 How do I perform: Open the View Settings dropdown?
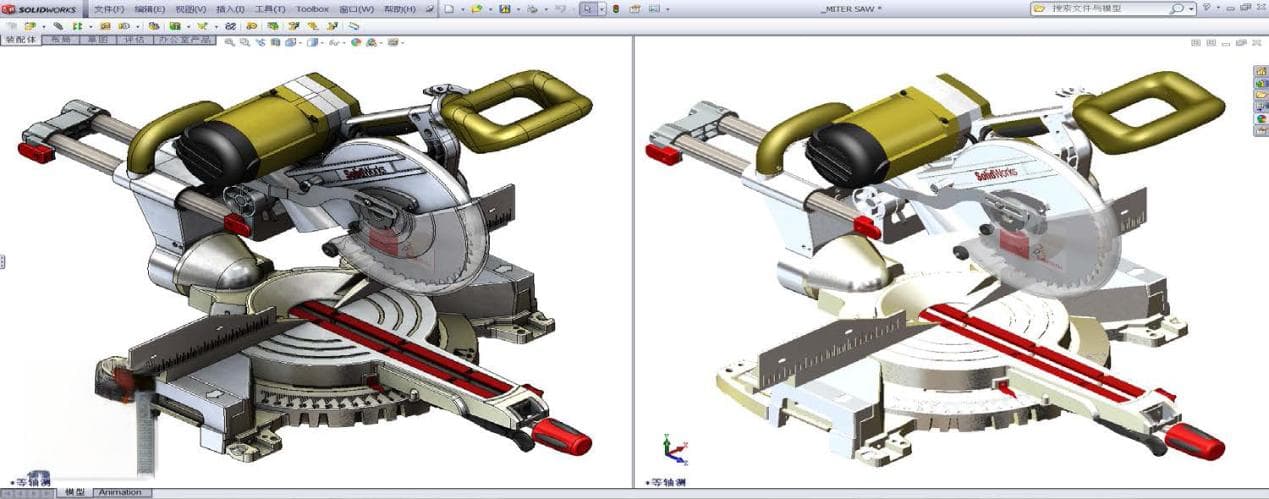coord(394,42)
